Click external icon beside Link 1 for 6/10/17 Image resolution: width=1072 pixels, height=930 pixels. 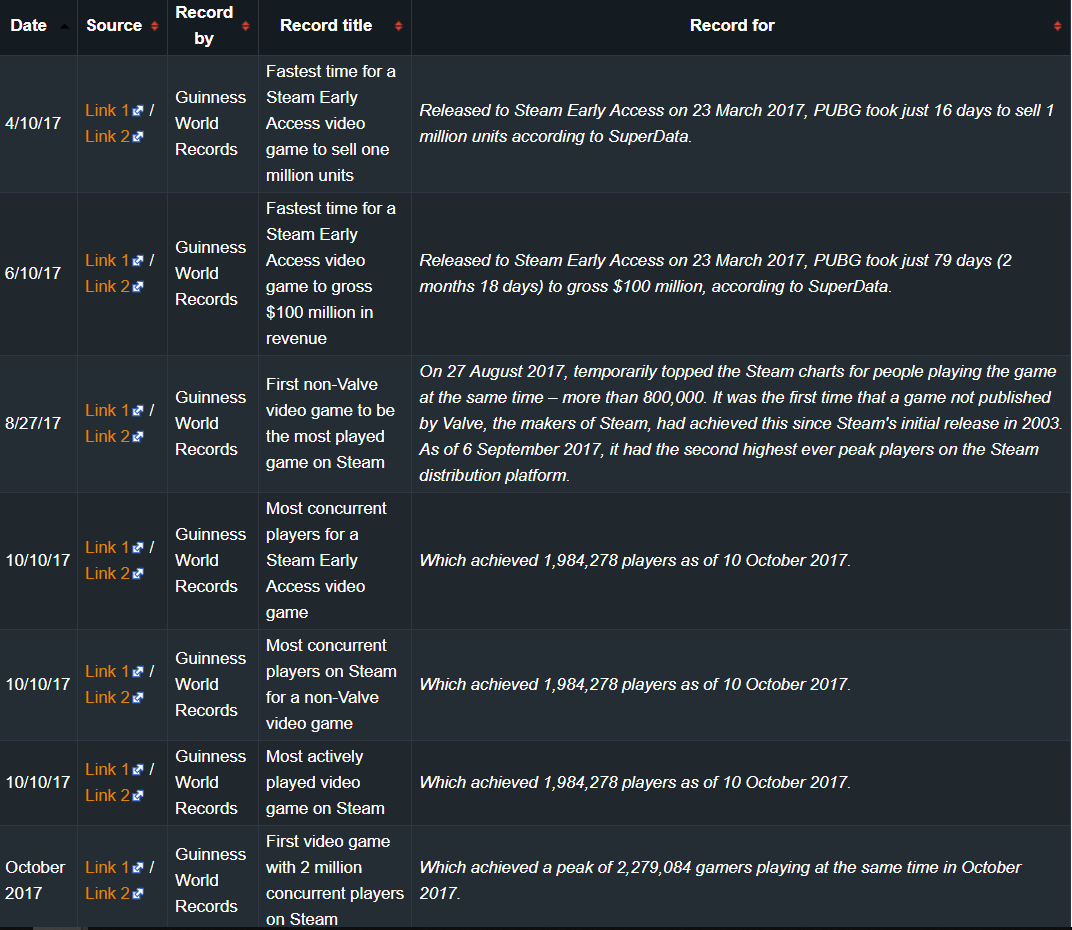[137, 261]
